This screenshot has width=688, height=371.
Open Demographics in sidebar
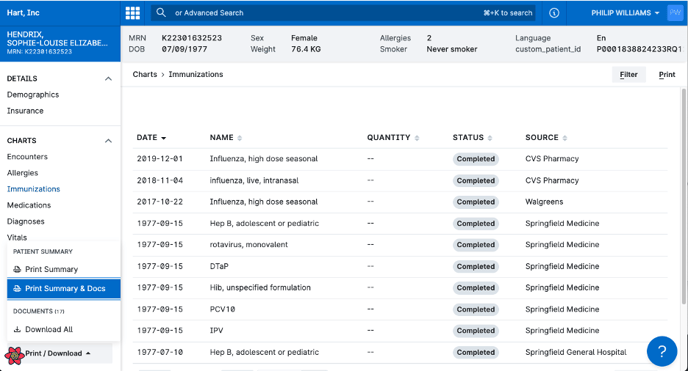tap(33, 95)
